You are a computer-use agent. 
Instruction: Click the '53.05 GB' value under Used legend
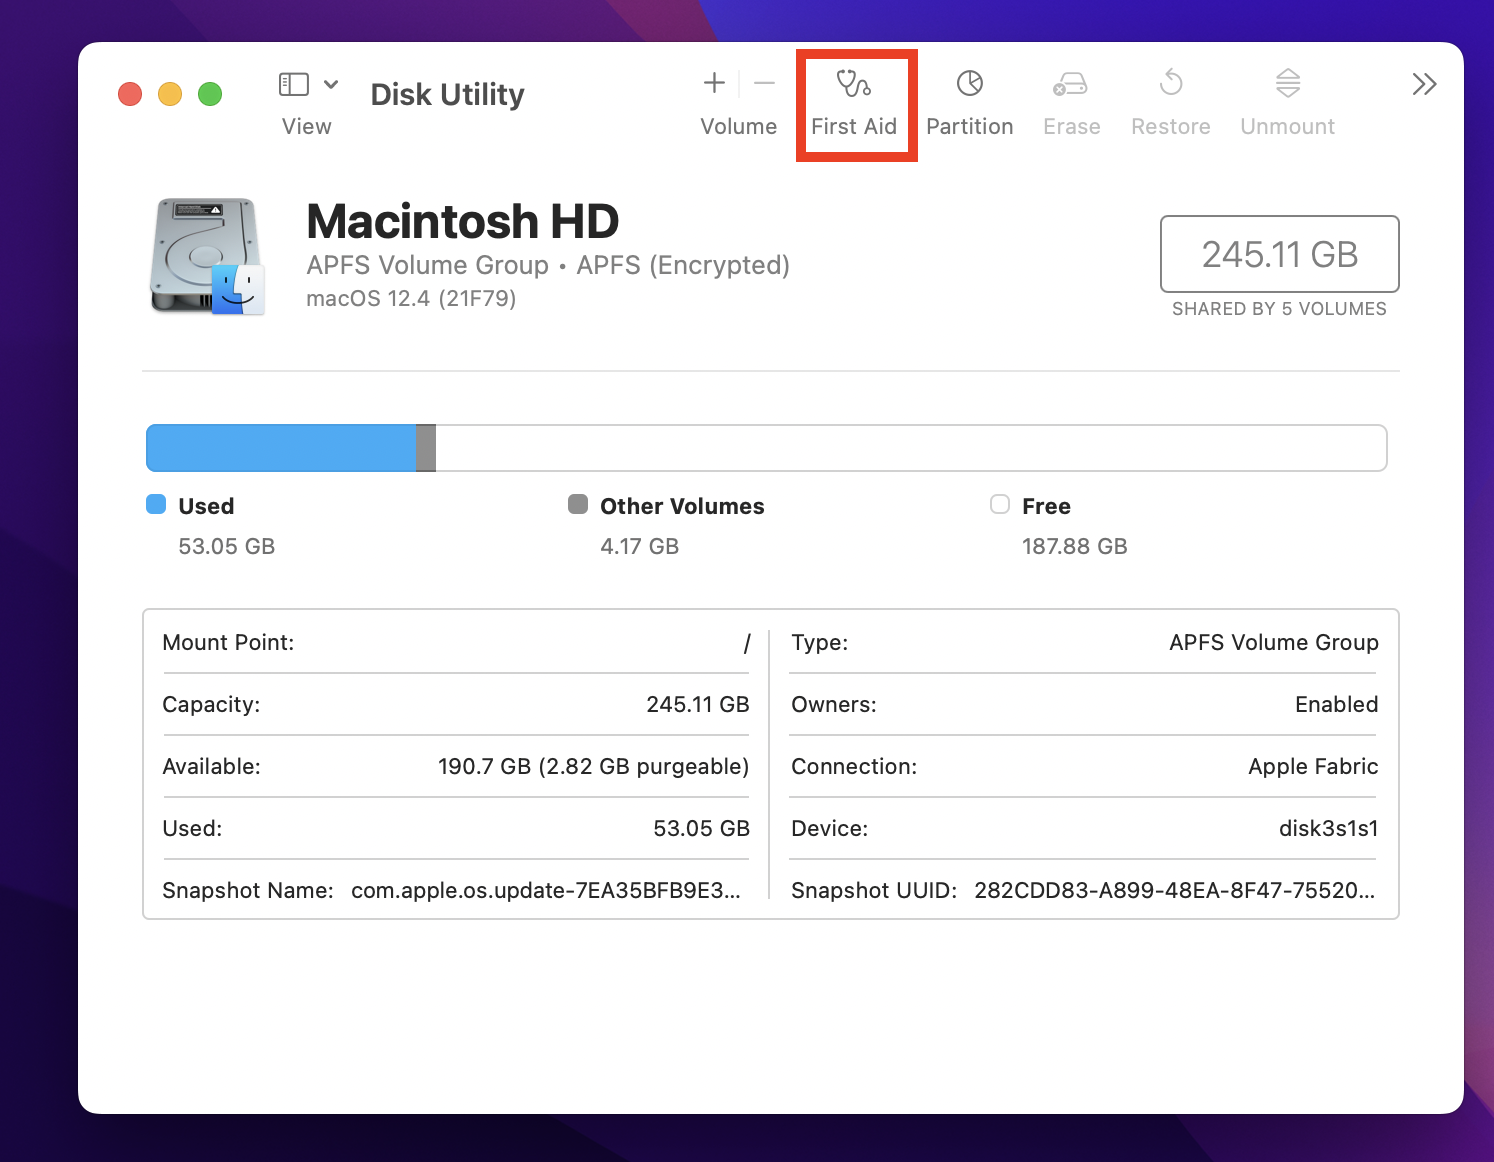pos(227,546)
